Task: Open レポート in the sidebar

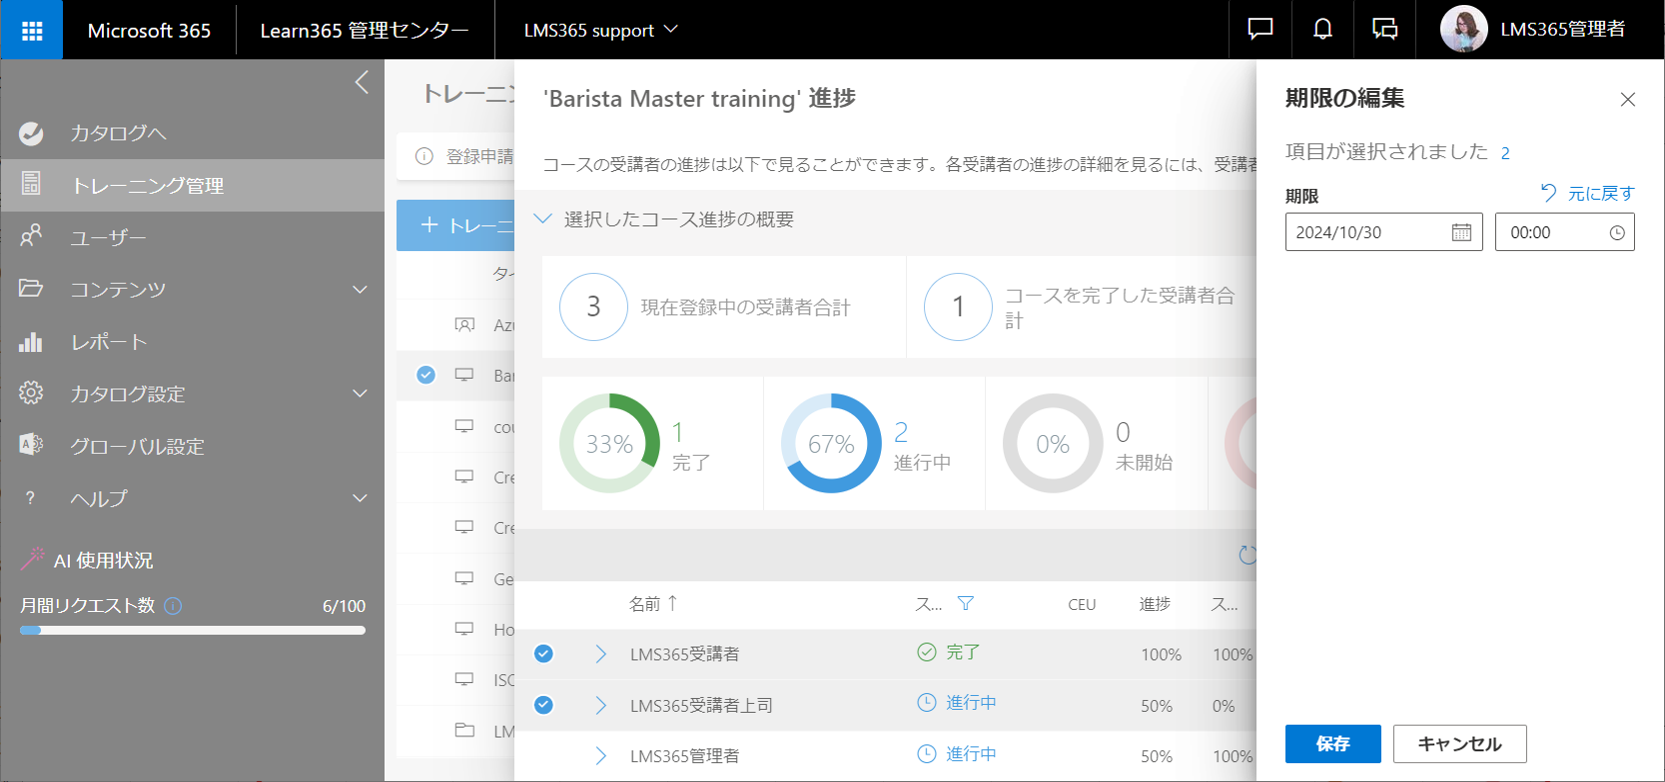Action: [109, 342]
